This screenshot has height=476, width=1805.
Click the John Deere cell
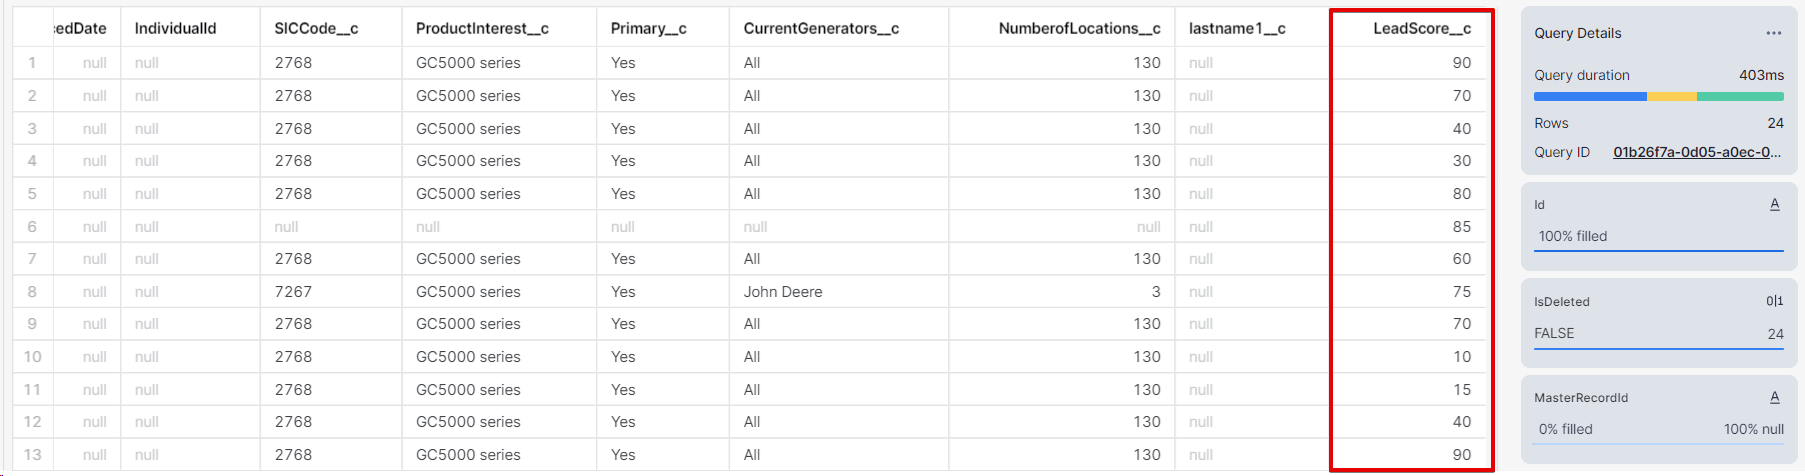click(783, 292)
